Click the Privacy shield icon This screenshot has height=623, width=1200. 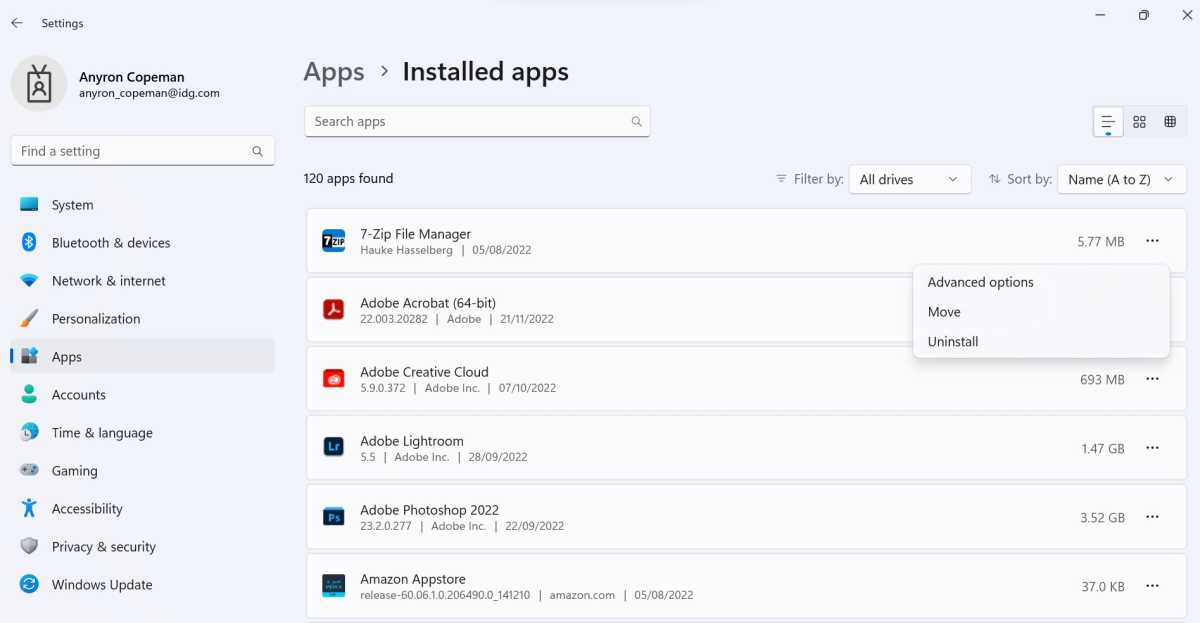coord(30,547)
